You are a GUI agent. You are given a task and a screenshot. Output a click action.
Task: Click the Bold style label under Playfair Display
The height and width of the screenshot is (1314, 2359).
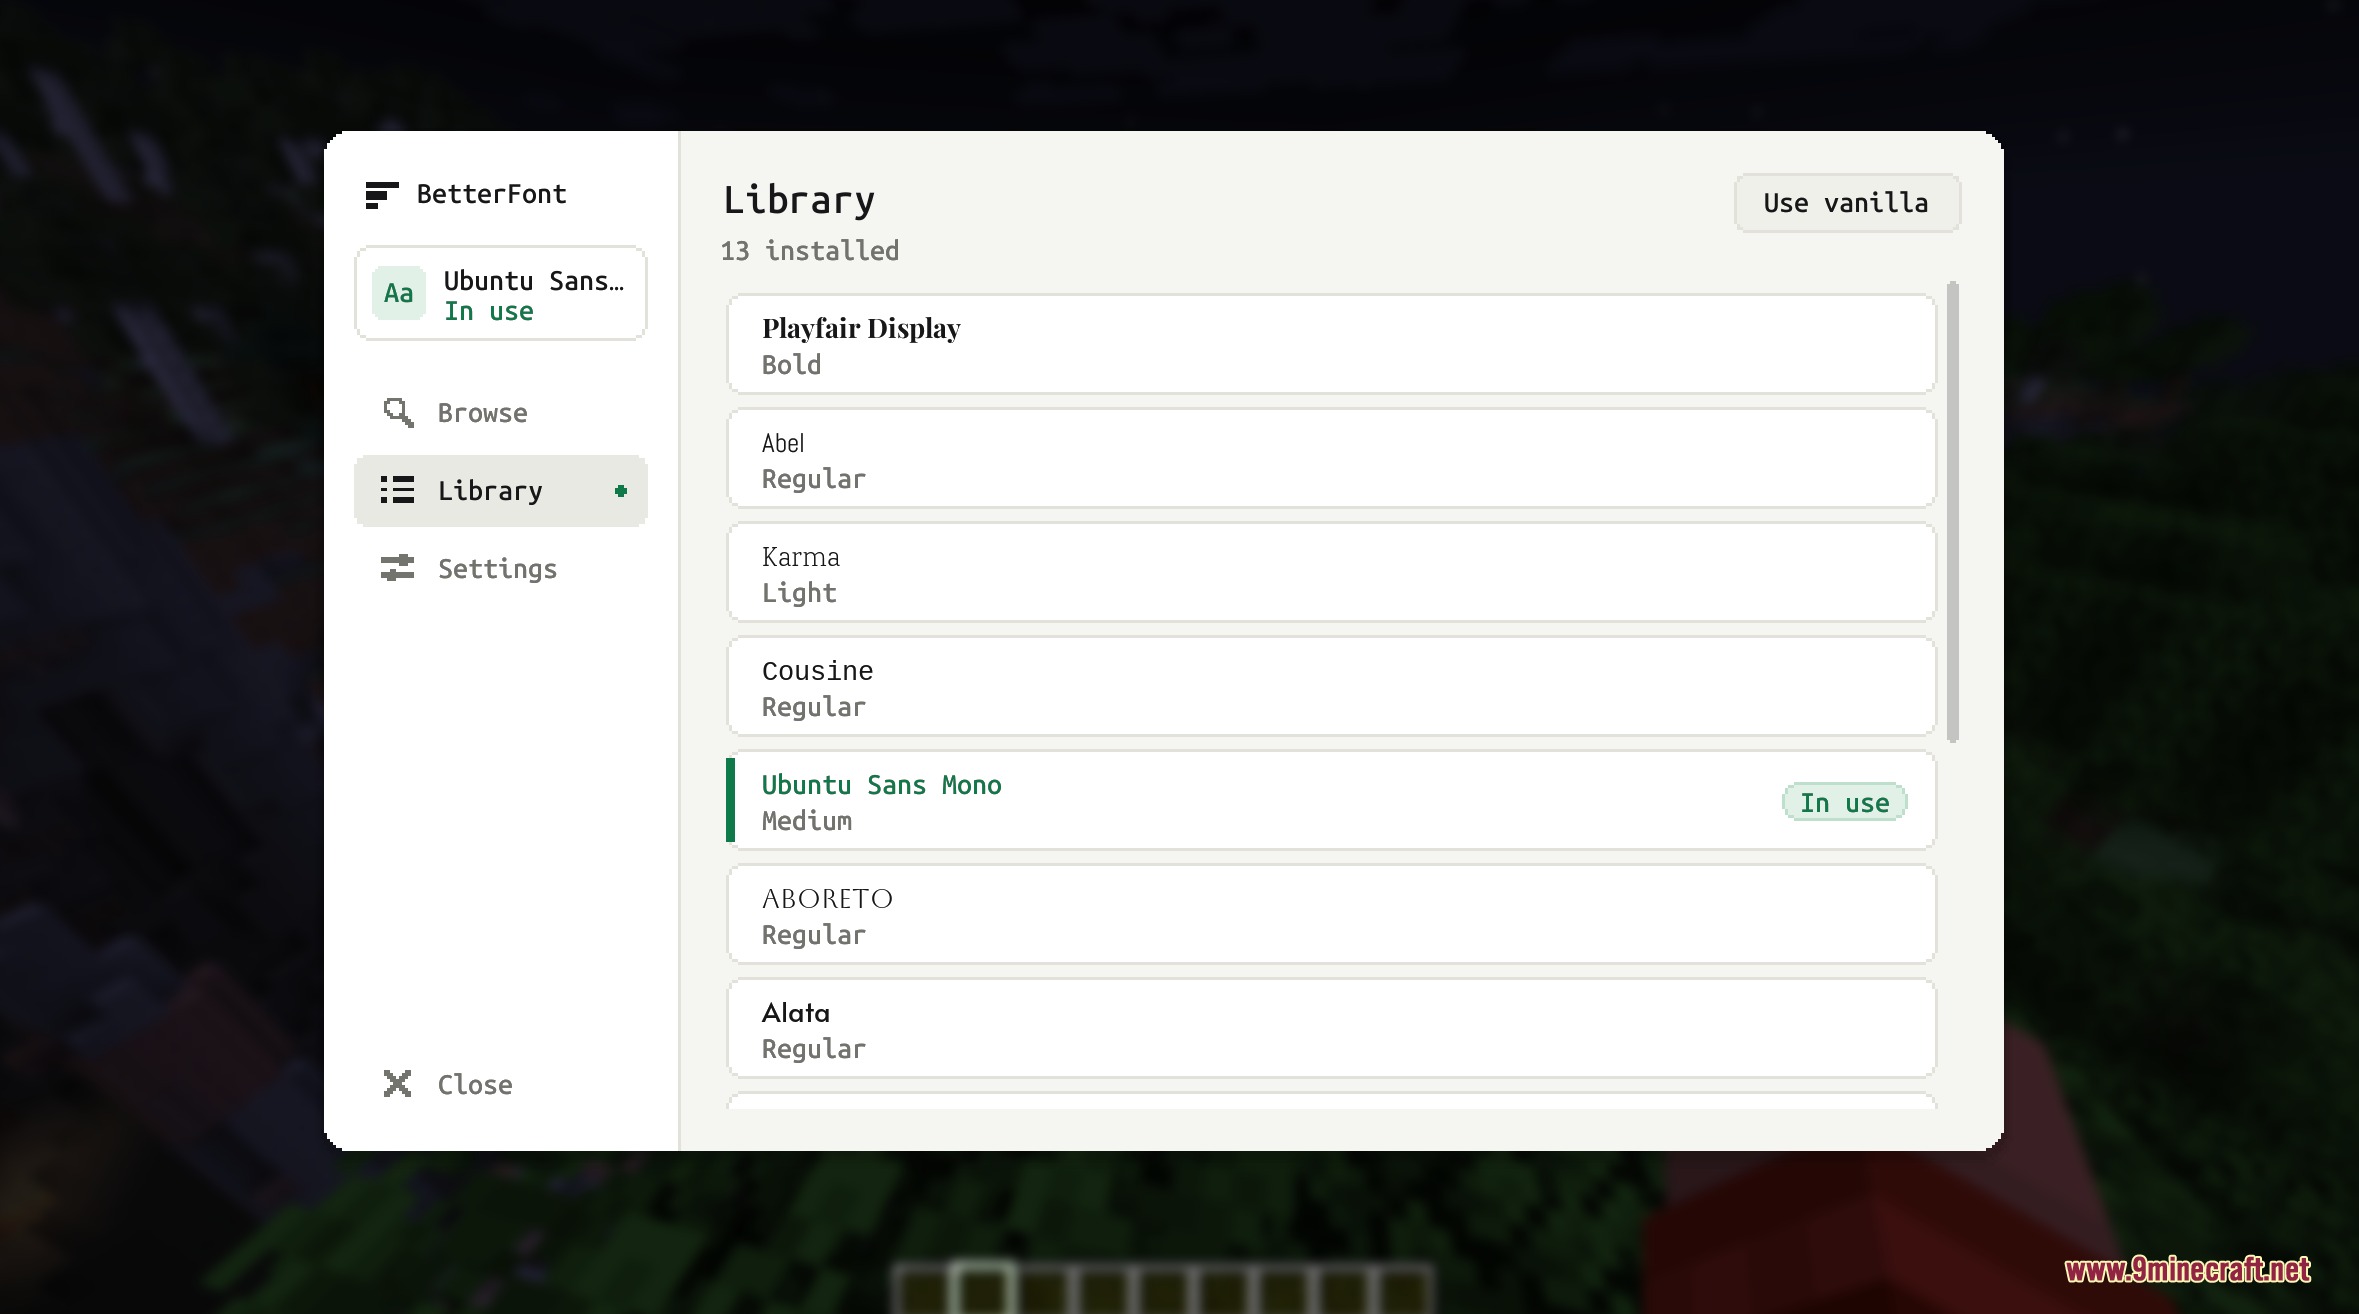[x=791, y=365]
